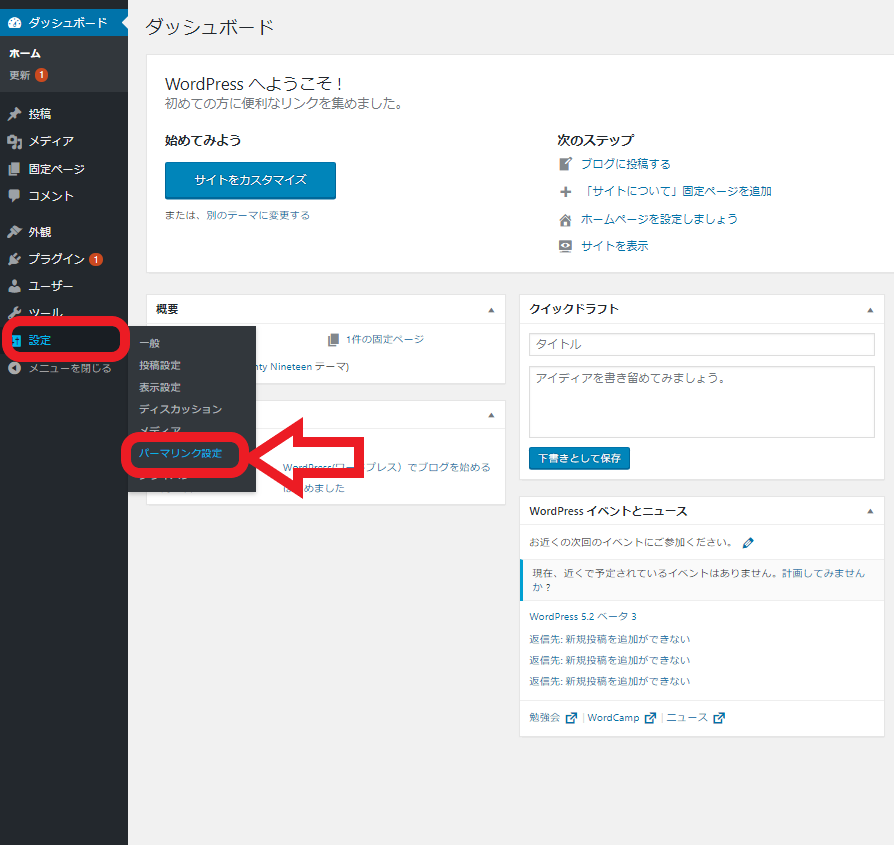
Task: Select 投稿設定 in the submenu
Action: click(160, 365)
